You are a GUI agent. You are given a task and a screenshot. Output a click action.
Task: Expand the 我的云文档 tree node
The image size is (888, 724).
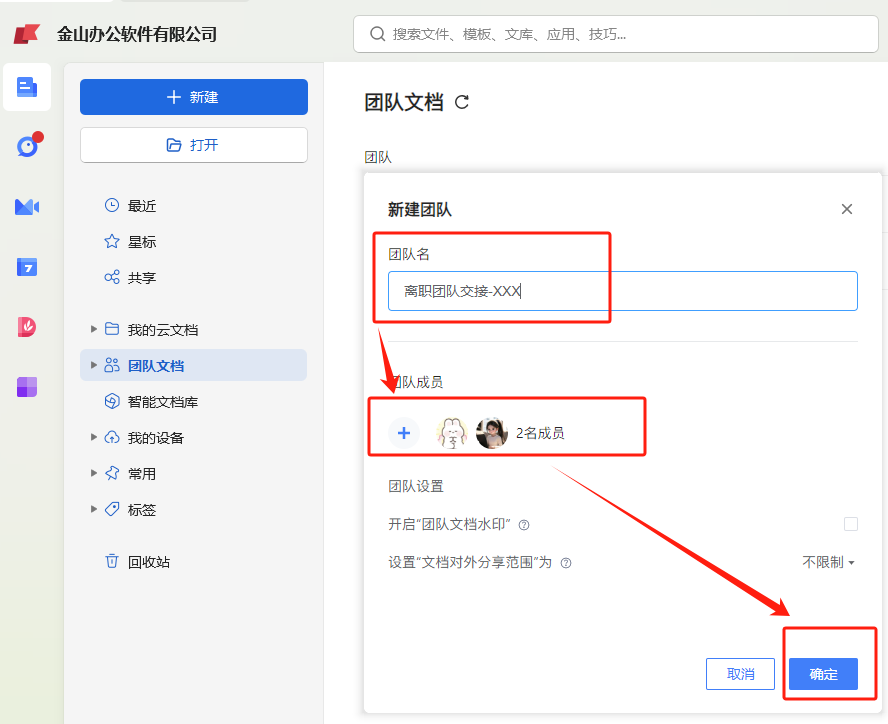(x=94, y=329)
